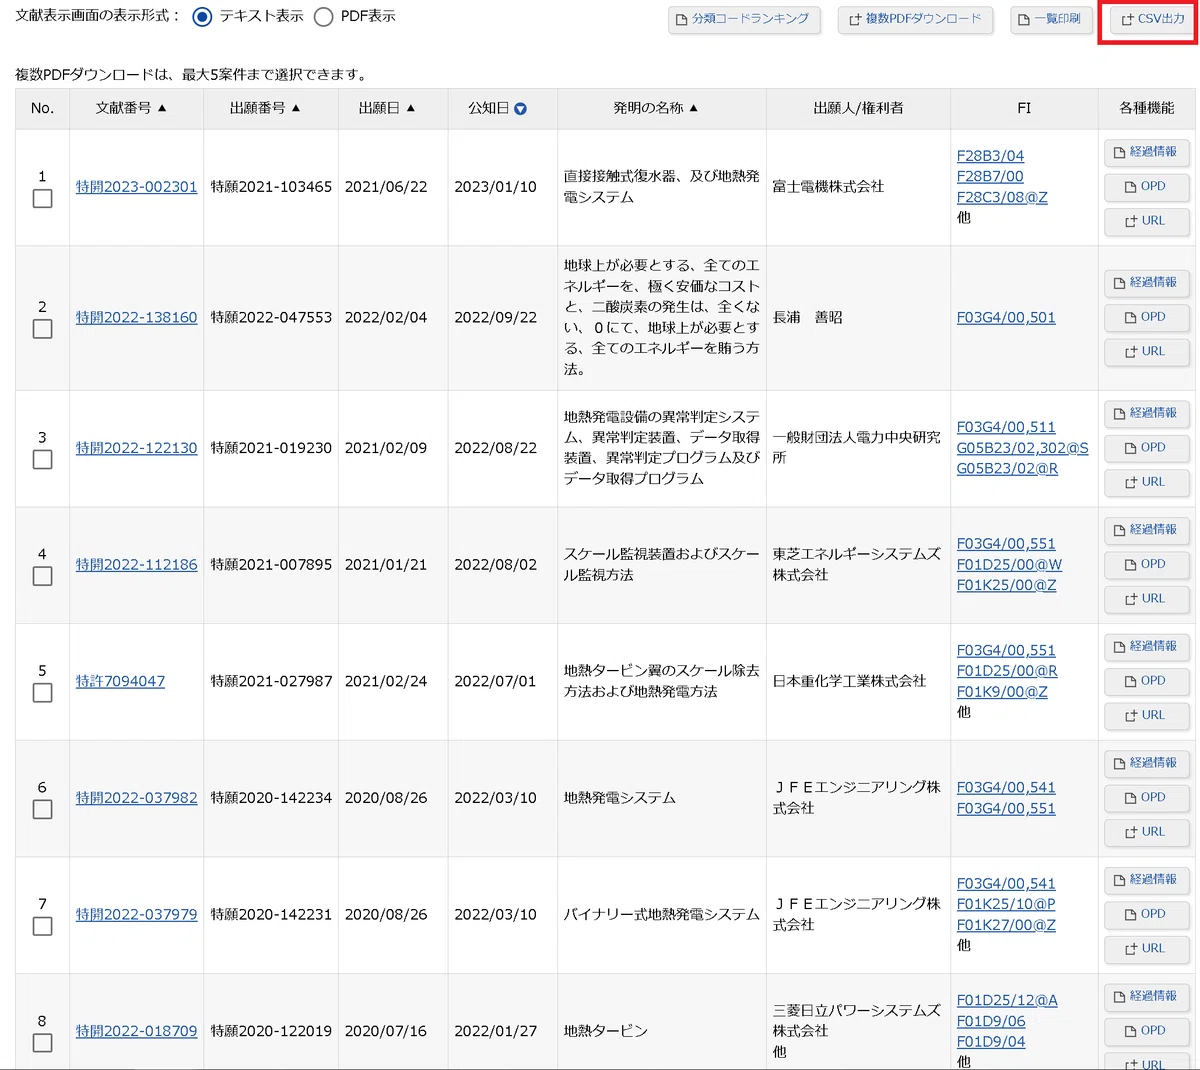Open 分類コードランキング
The width and height of the screenshot is (1200, 1070).
(744, 20)
